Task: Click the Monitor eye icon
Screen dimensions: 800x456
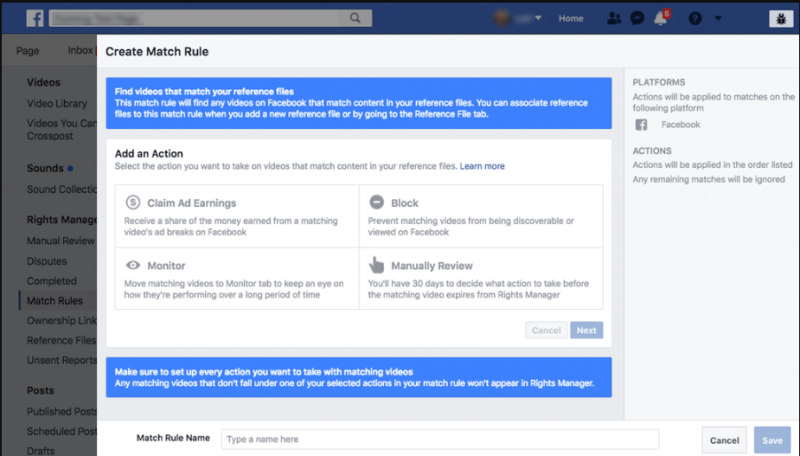Action: tap(133, 265)
